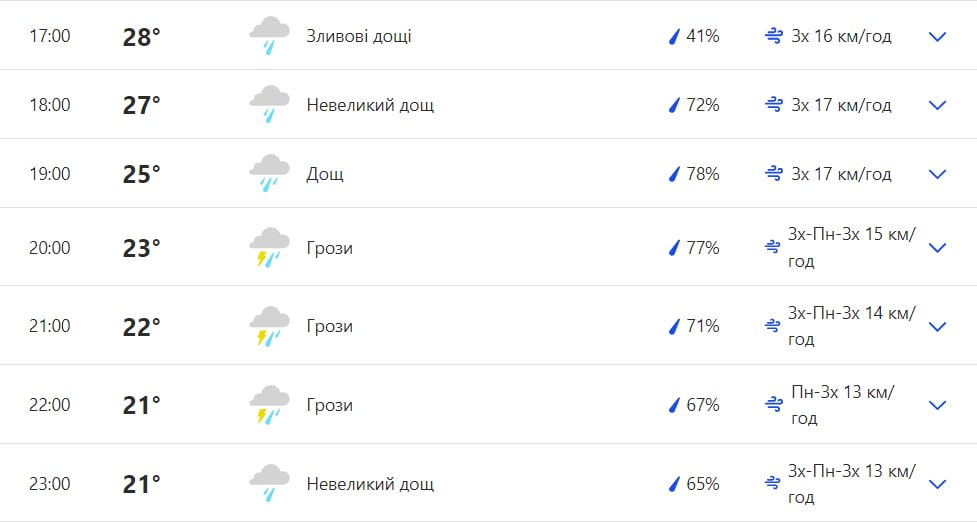
Task: Expand the 17:00 forecast details
Action: click(x=937, y=37)
